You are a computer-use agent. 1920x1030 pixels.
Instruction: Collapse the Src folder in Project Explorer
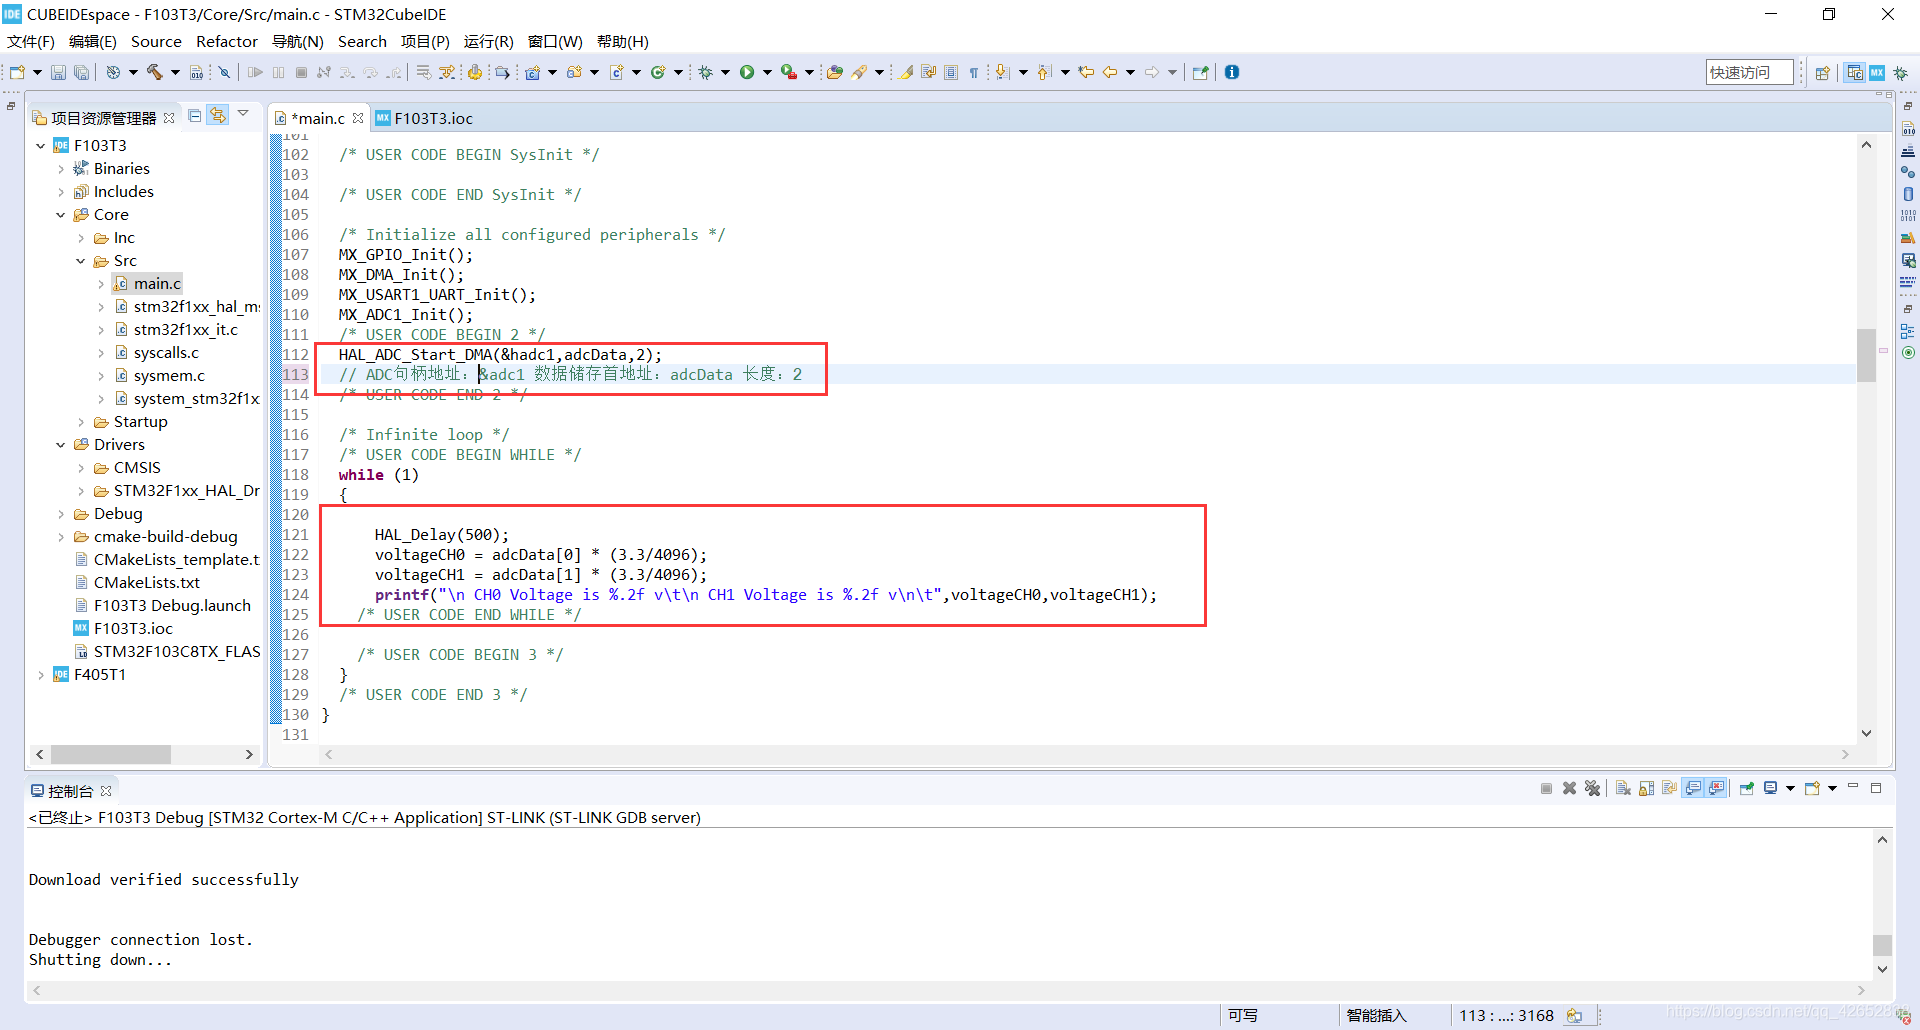[82, 261]
